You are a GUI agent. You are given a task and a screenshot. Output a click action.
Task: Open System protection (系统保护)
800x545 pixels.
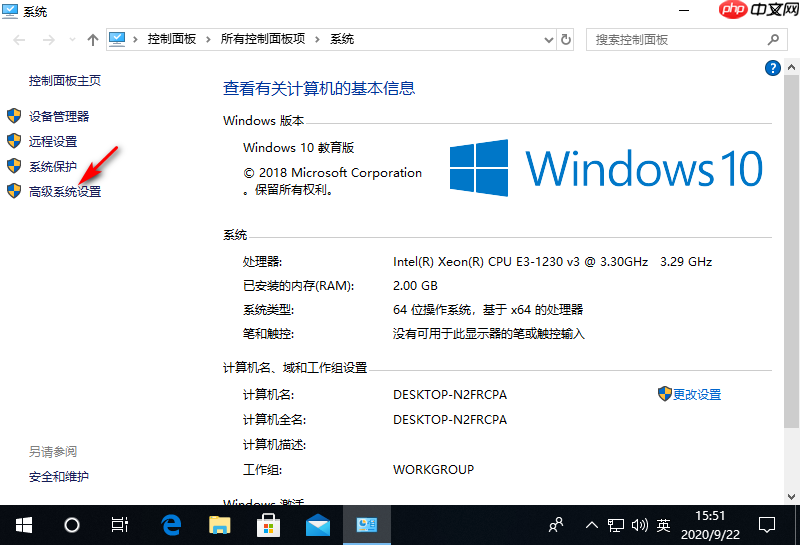(53, 166)
